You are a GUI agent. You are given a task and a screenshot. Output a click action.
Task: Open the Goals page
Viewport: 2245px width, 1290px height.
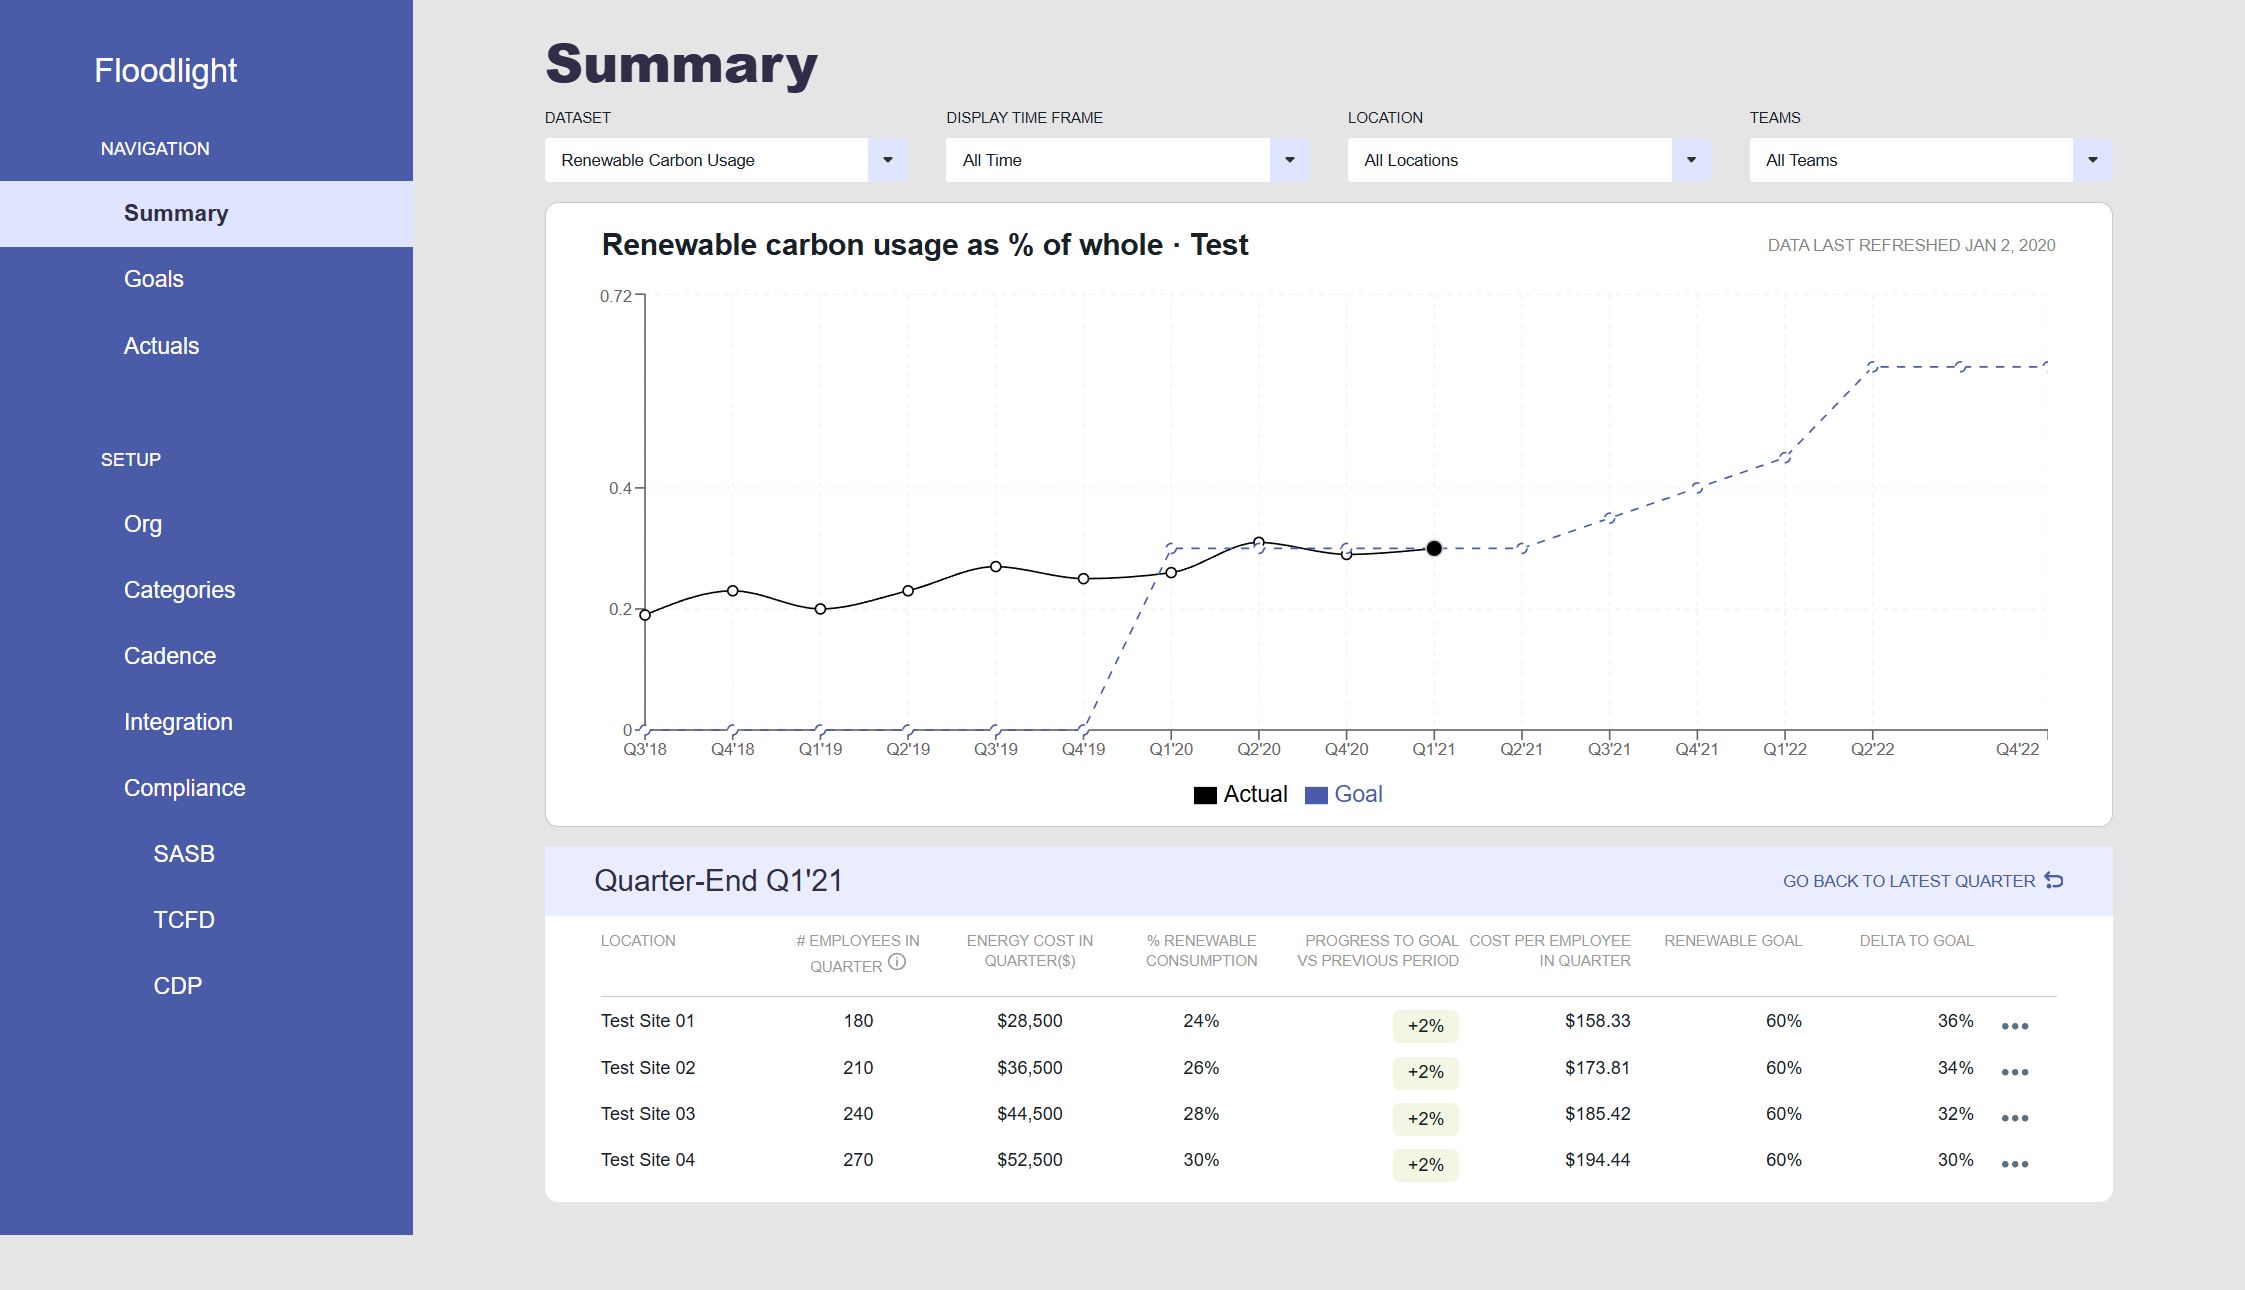point(154,279)
